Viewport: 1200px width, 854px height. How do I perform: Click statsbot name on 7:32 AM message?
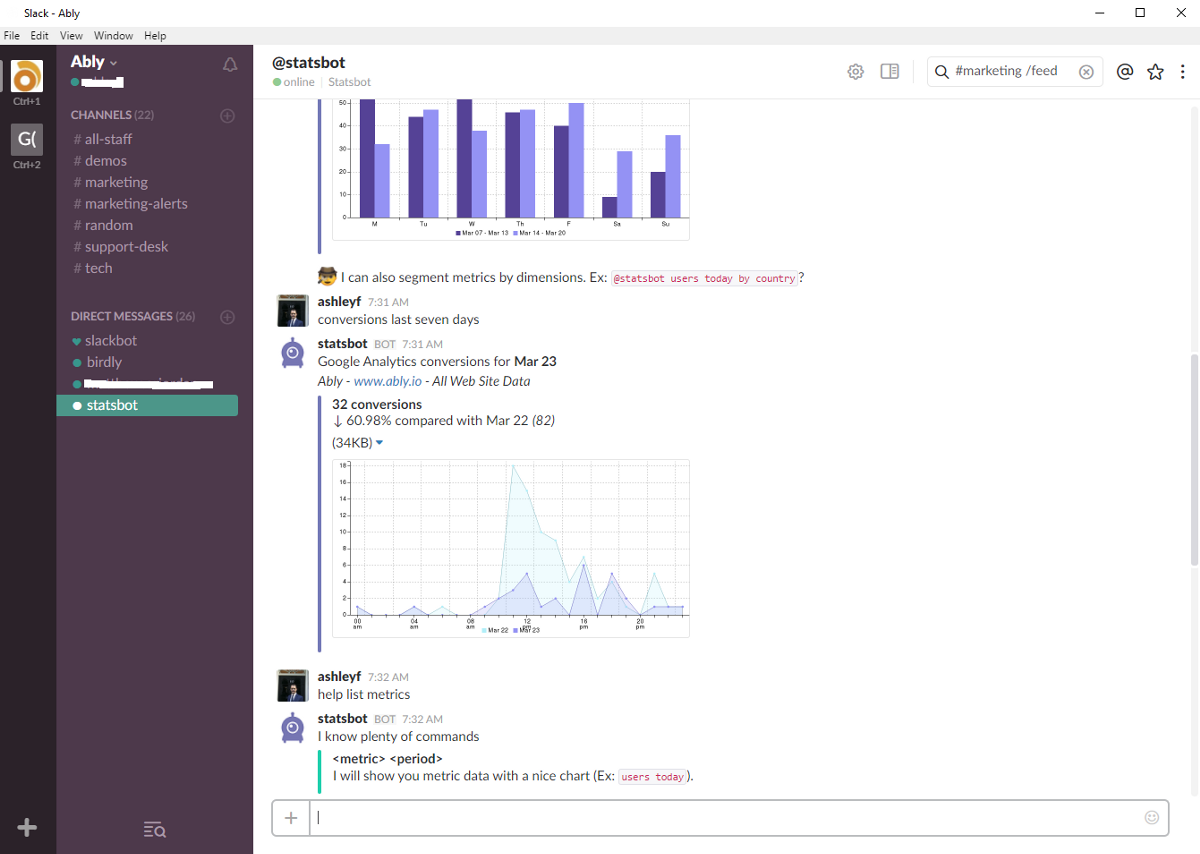point(343,719)
